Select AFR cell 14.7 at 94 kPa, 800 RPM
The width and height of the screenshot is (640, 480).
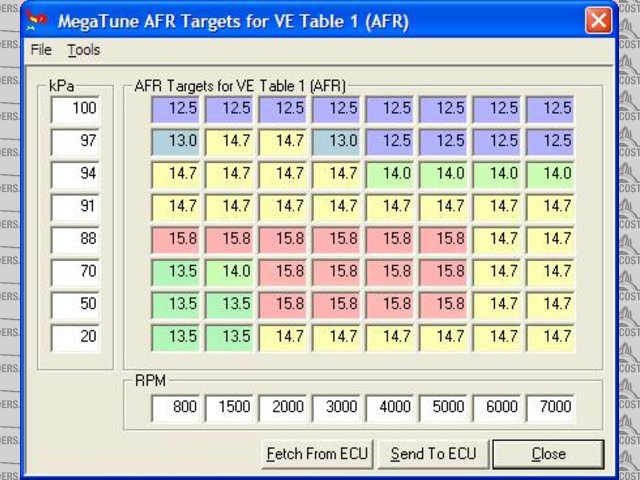pos(176,174)
